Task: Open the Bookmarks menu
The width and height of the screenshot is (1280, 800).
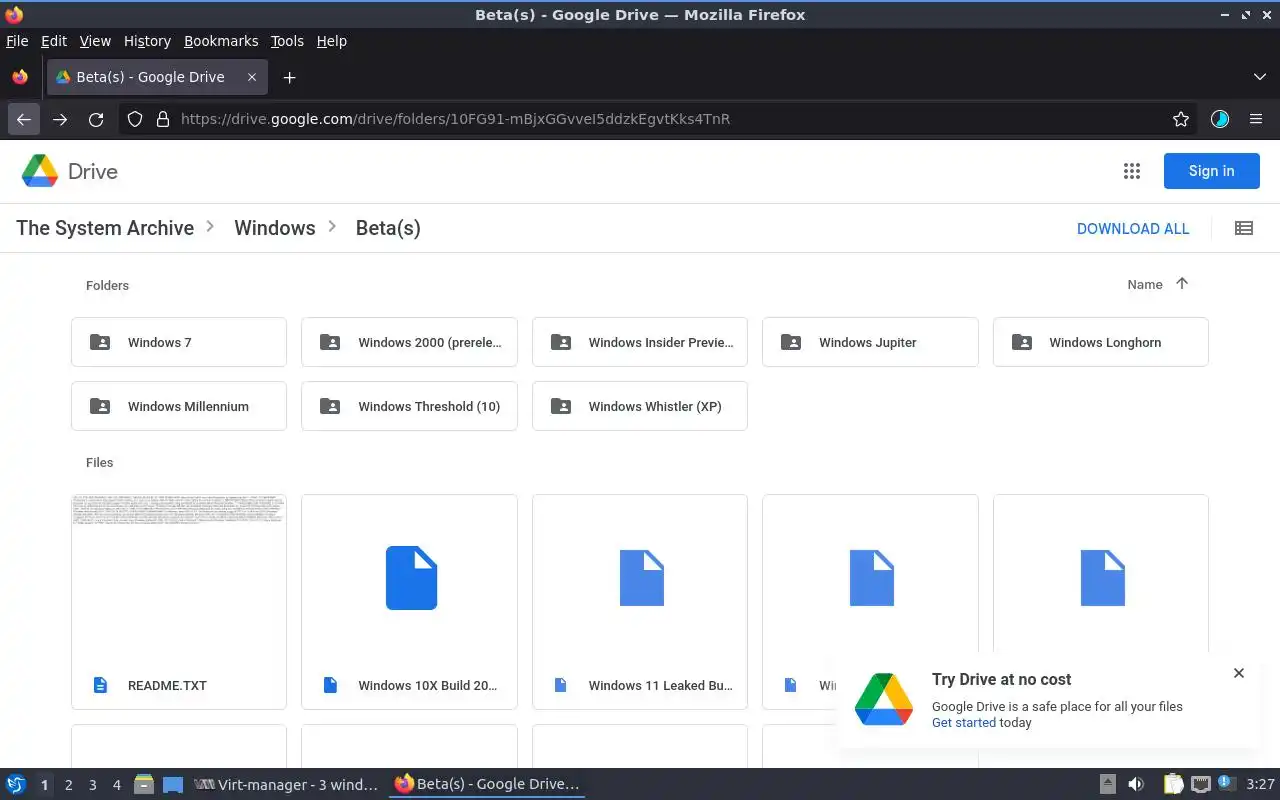Action: [221, 41]
